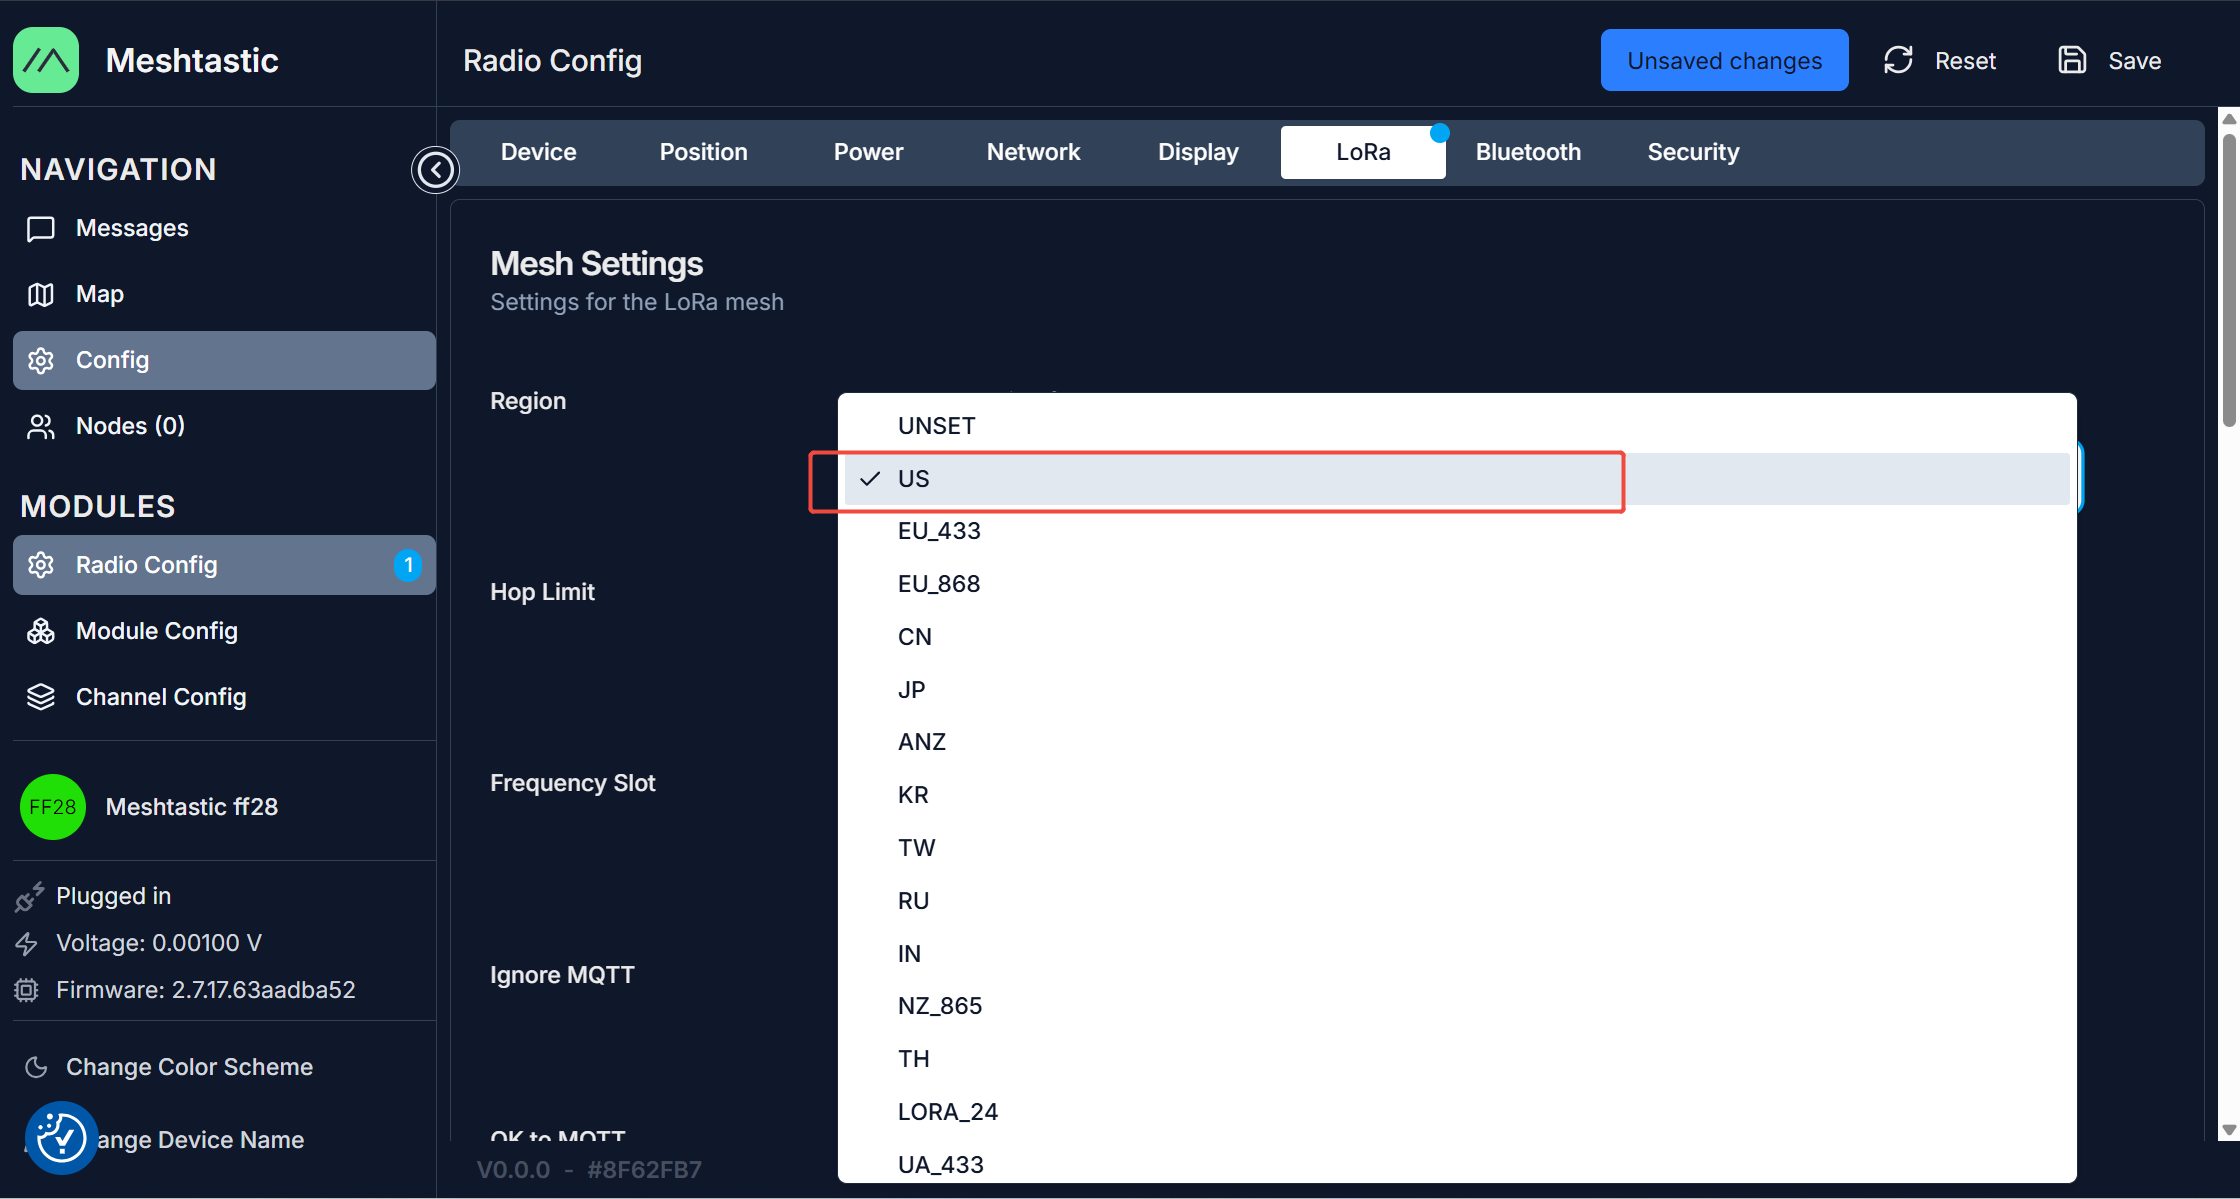2240x1199 pixels.
Task: Open Nodes (0) list
Action: tap(130, 427)
